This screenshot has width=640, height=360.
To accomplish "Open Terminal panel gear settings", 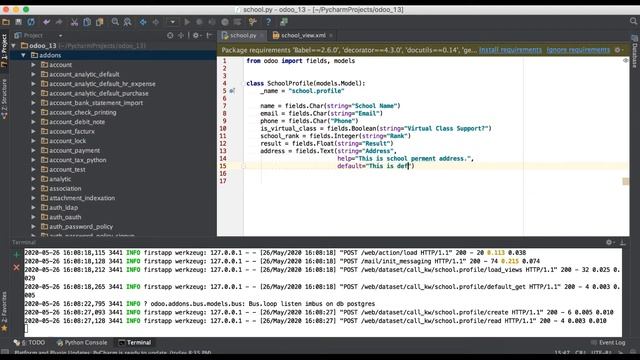I will (609, 242).
